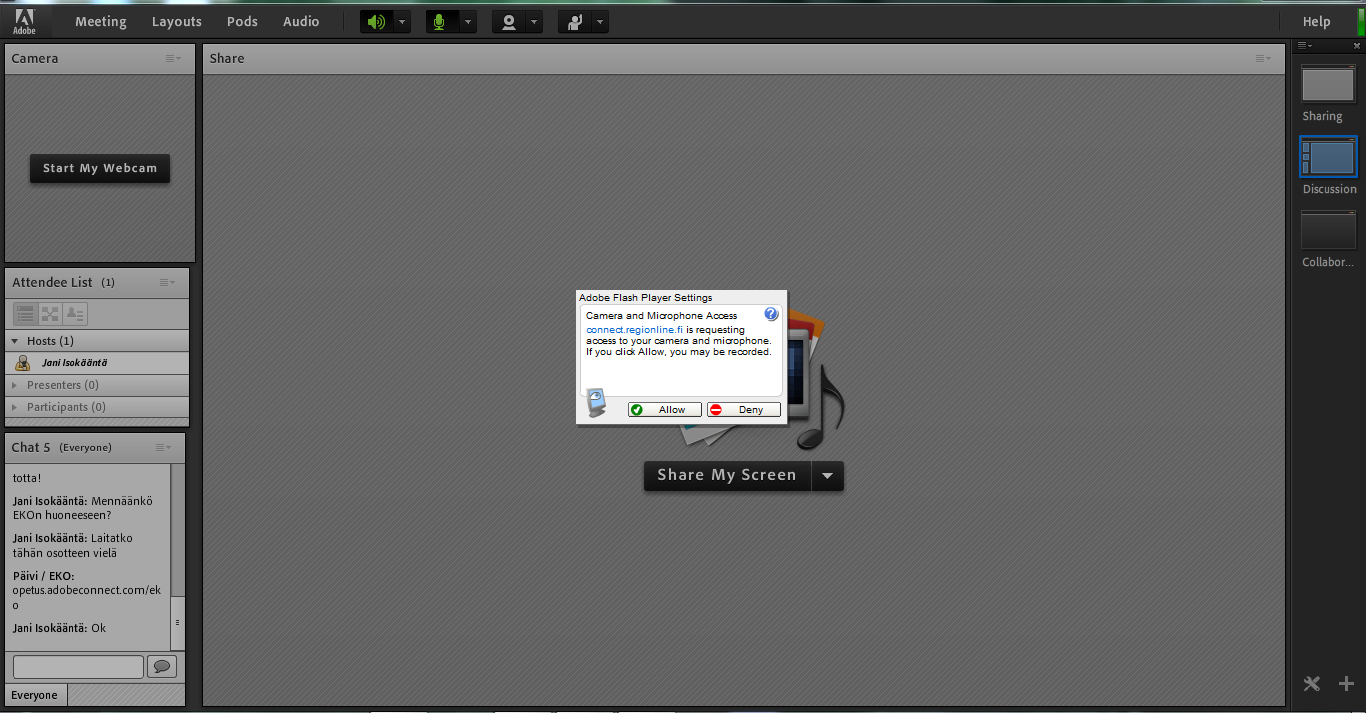The image size is (1366, 713).
Task: Select the Discussion layout thumbnail
Action: point(1328,157)
